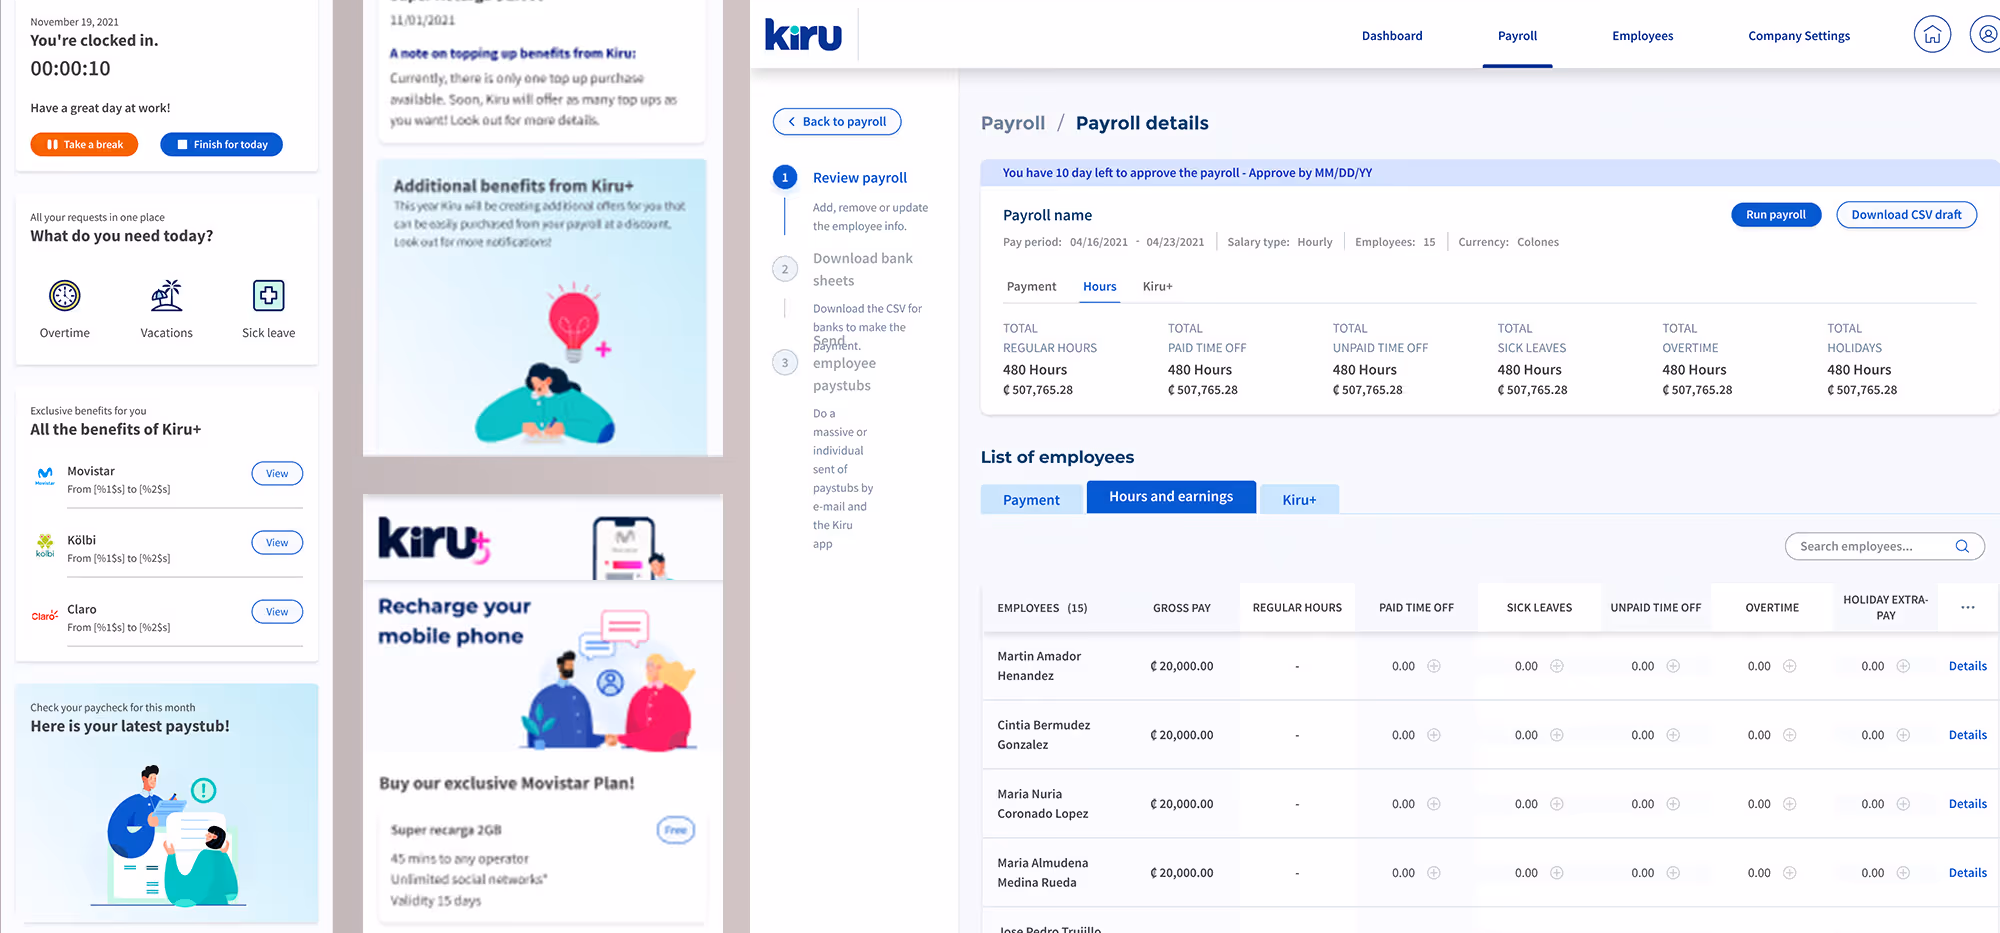Download the CSV draft
The image size is (2000, 933).
click(1906, 214)
